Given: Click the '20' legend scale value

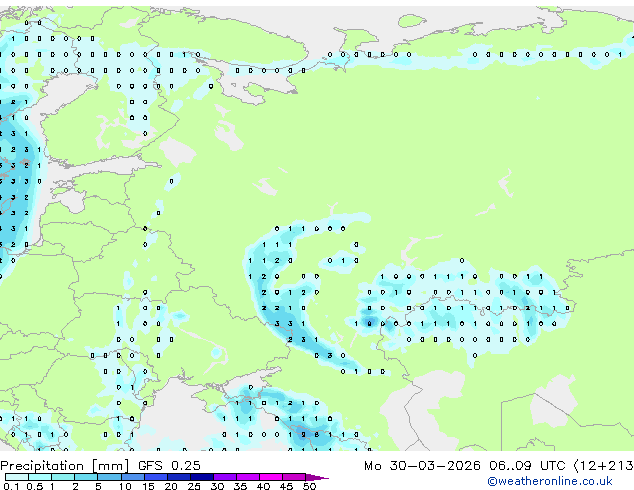Looking at the screenshot, I should 171,486.
